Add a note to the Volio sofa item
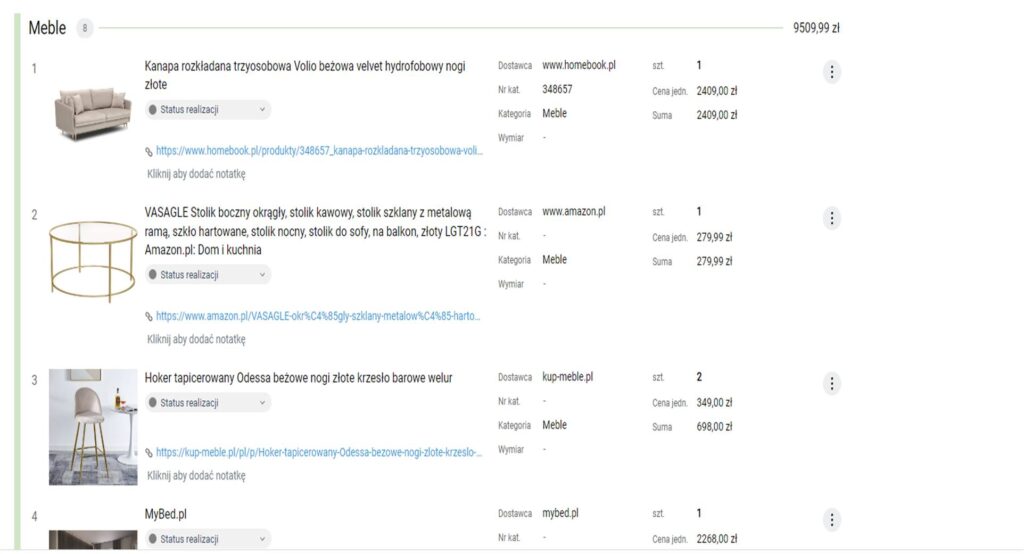The height and width of the screenshot is (554, 1024). tap(196, 174)
